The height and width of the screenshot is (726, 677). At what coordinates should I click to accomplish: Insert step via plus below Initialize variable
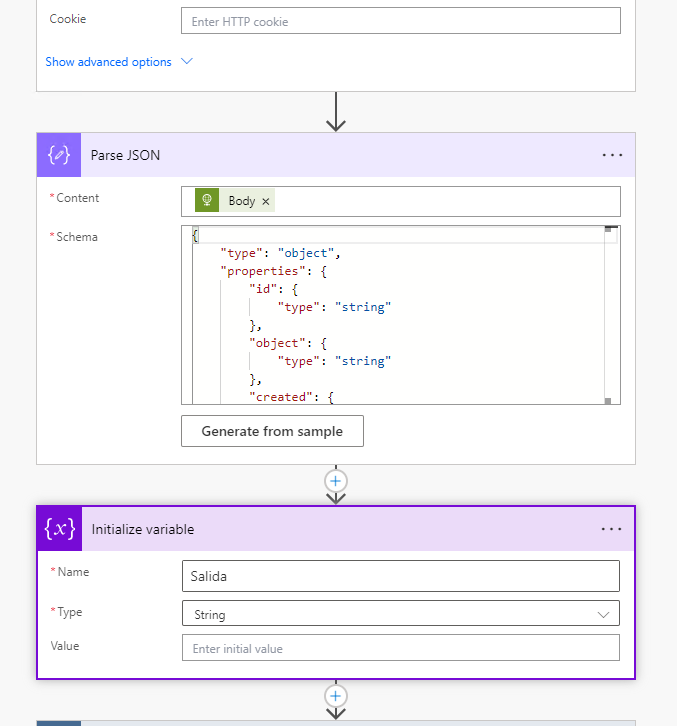[x=336, y=695]
